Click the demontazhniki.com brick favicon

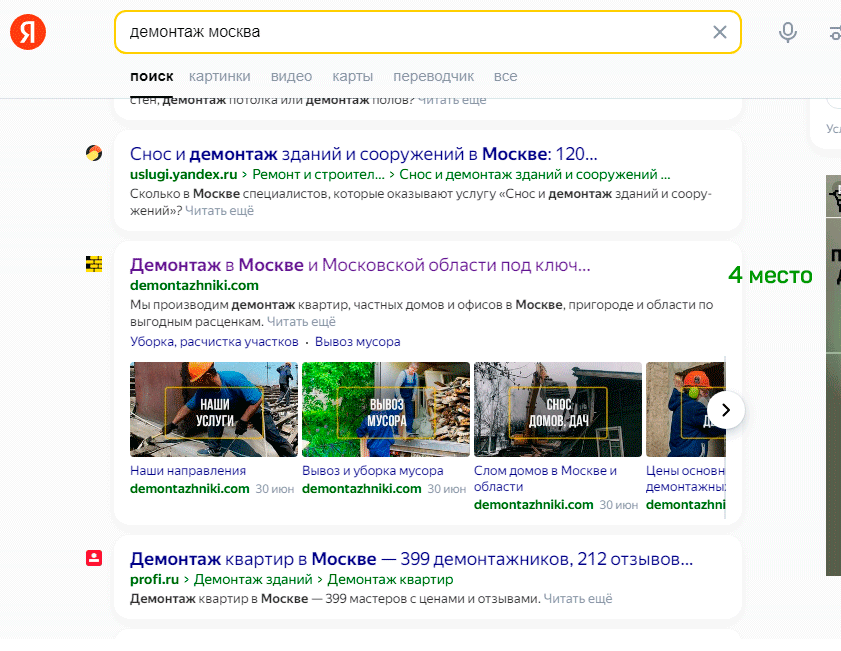(94, 264)
